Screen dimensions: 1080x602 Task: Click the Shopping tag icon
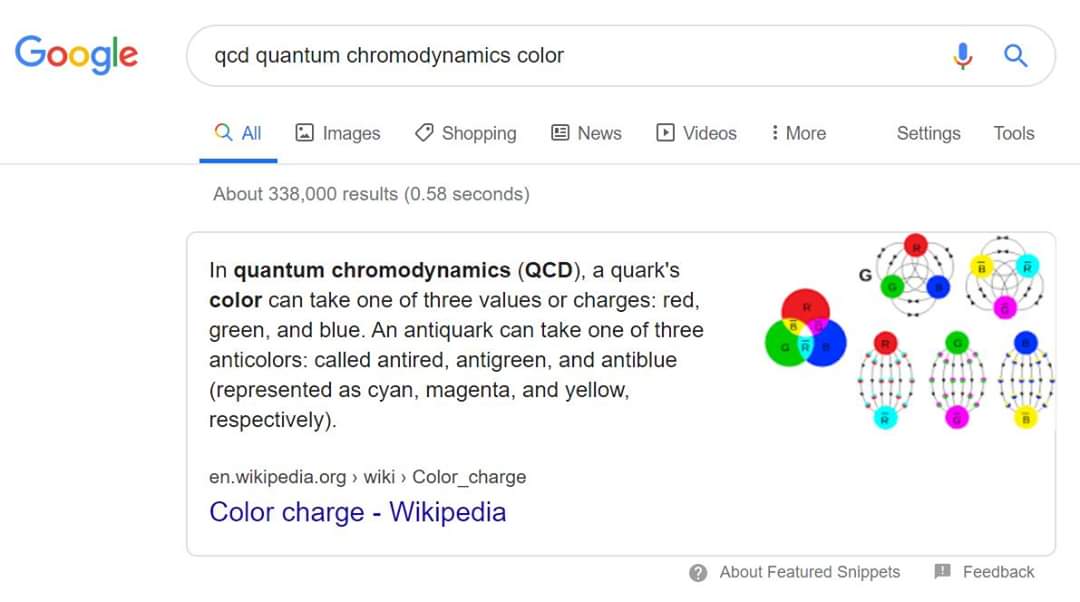(x=424, y=133)
